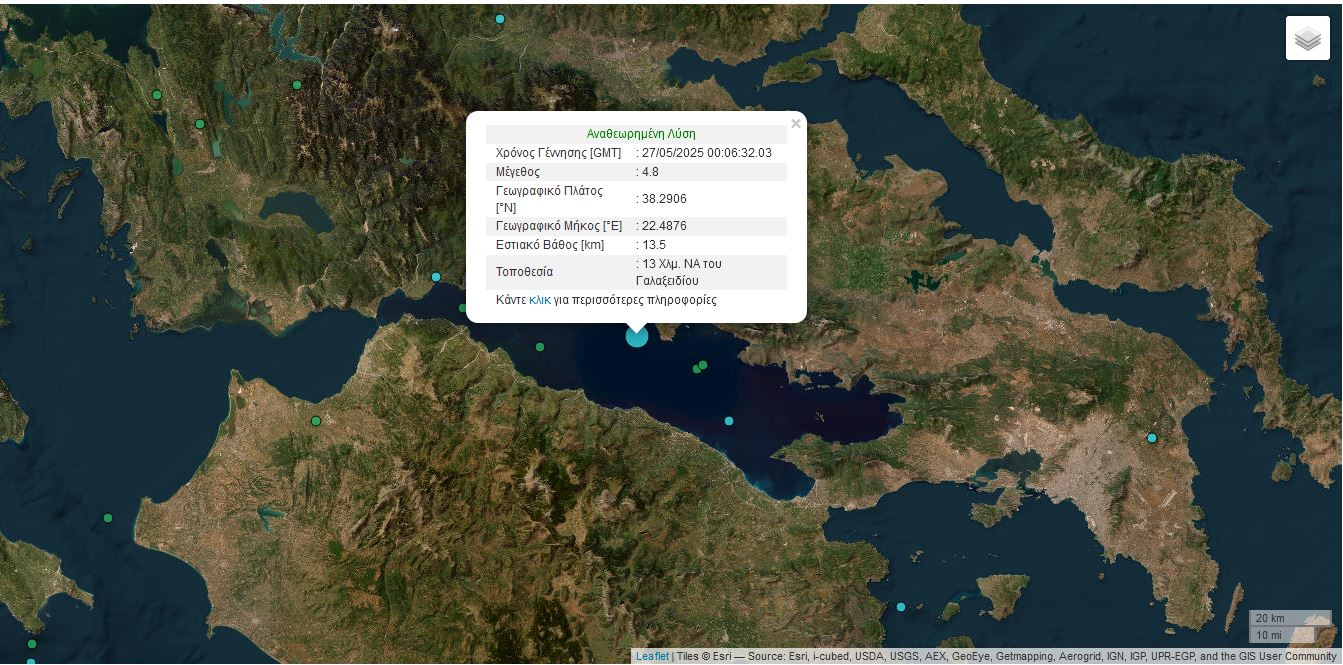Image resolution: width=1343 pixels, height=665 pixels.
Task: Click the location text "13 Χλμ. ΝΑ του Γαλαξειδίου"
Action: pos(680,272)
